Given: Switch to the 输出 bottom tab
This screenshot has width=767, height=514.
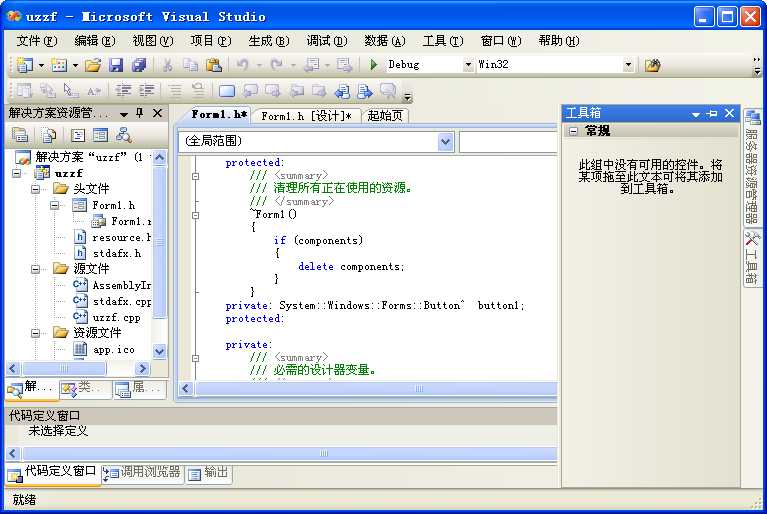Looking at the screenshot, I should point(209,473).
